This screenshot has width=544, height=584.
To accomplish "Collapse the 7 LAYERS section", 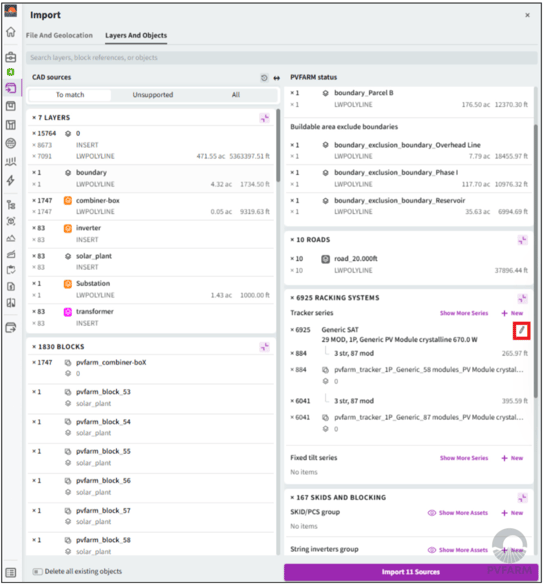I will pyautogui.click(x=265, y=118).
